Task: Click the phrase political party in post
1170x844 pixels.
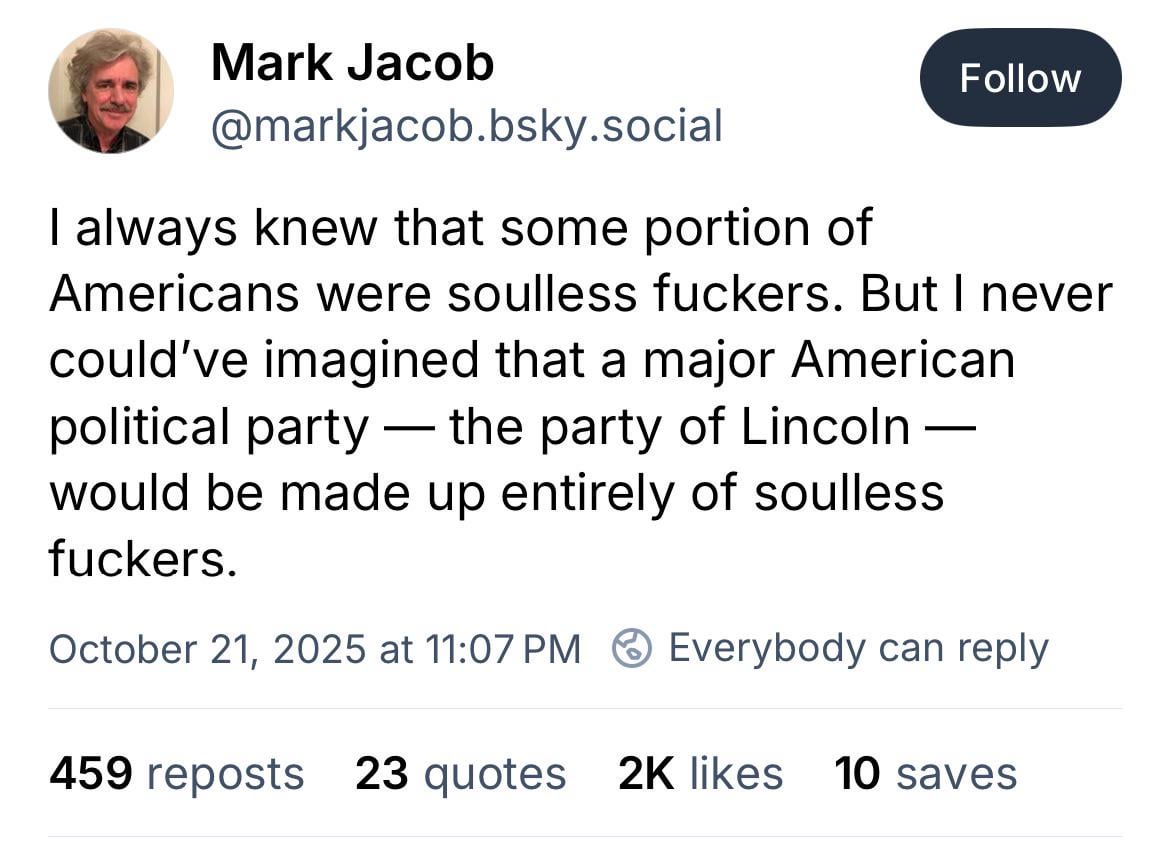Action: (209, 427)
